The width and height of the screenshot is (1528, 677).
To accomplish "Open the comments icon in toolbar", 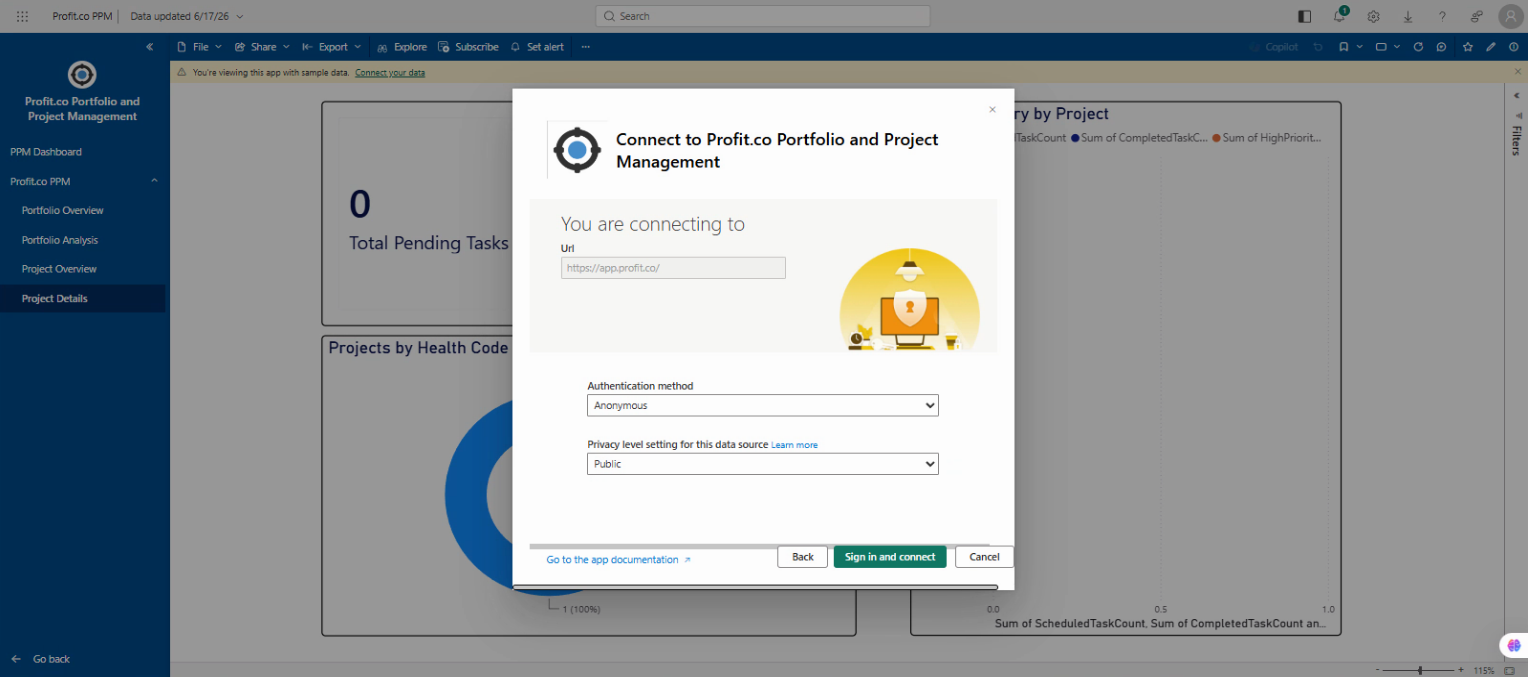I will pos(1441,47).
